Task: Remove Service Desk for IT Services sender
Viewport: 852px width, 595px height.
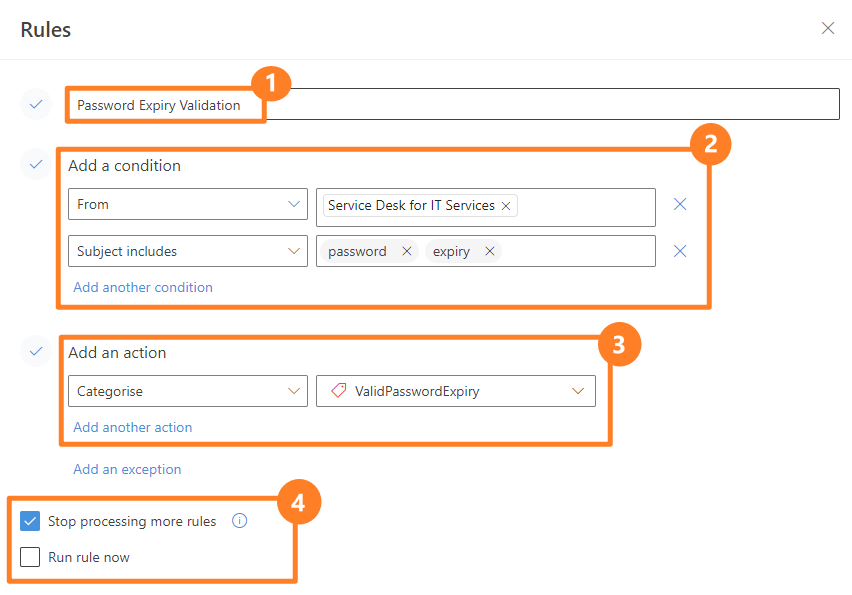Action: [x=506, y=206]
